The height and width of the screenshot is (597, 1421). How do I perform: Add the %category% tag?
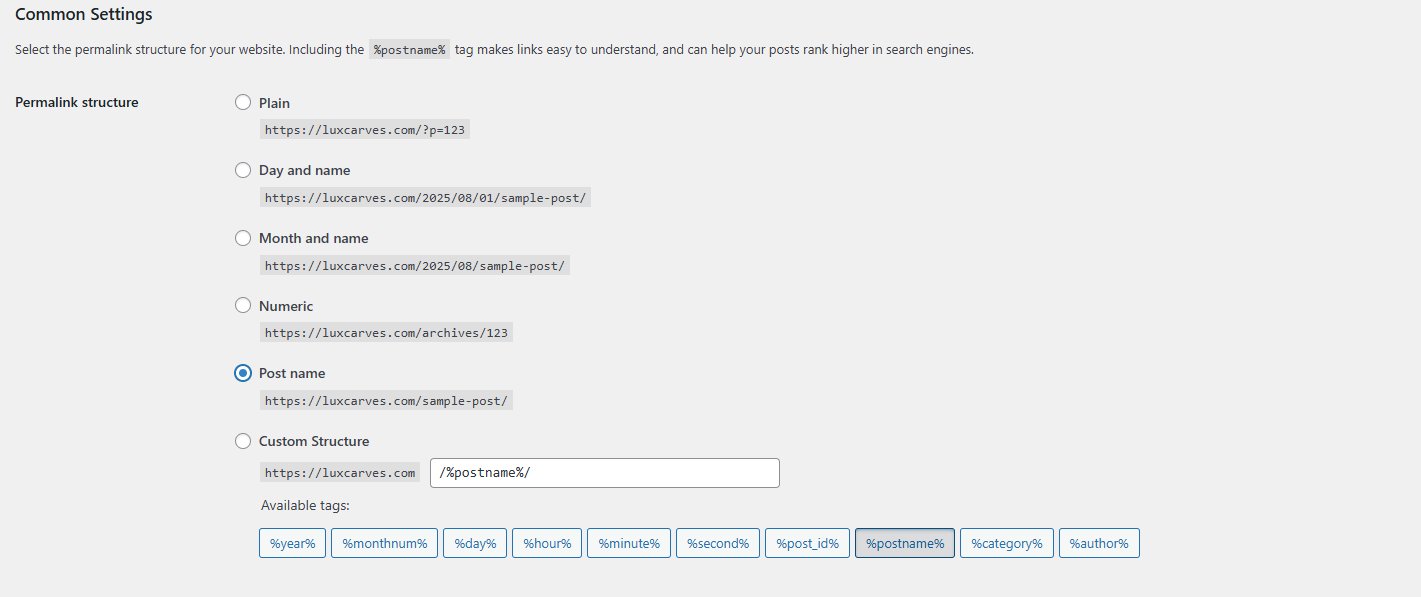tap(1006, 543)
